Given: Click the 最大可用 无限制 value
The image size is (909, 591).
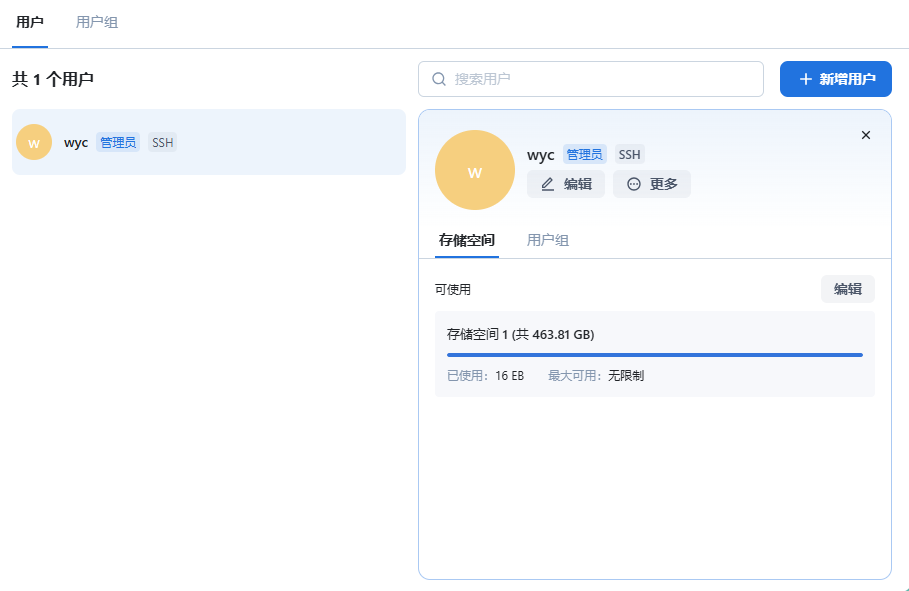Looking at the screenshot, I should tap(626, 376).
